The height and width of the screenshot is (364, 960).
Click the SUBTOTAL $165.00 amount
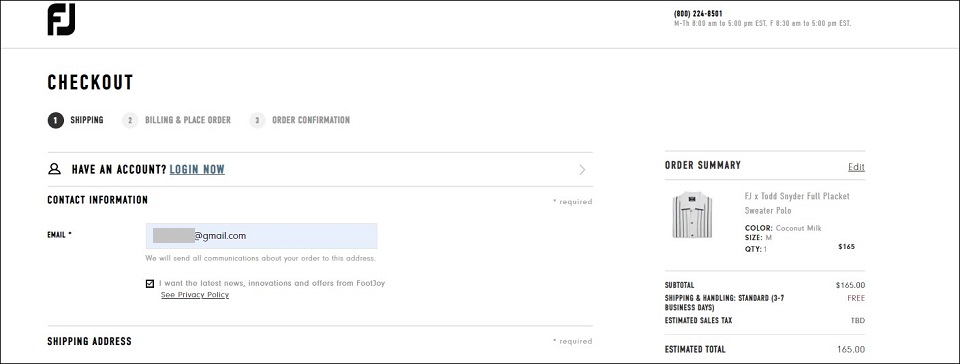[x=850, y=285]
